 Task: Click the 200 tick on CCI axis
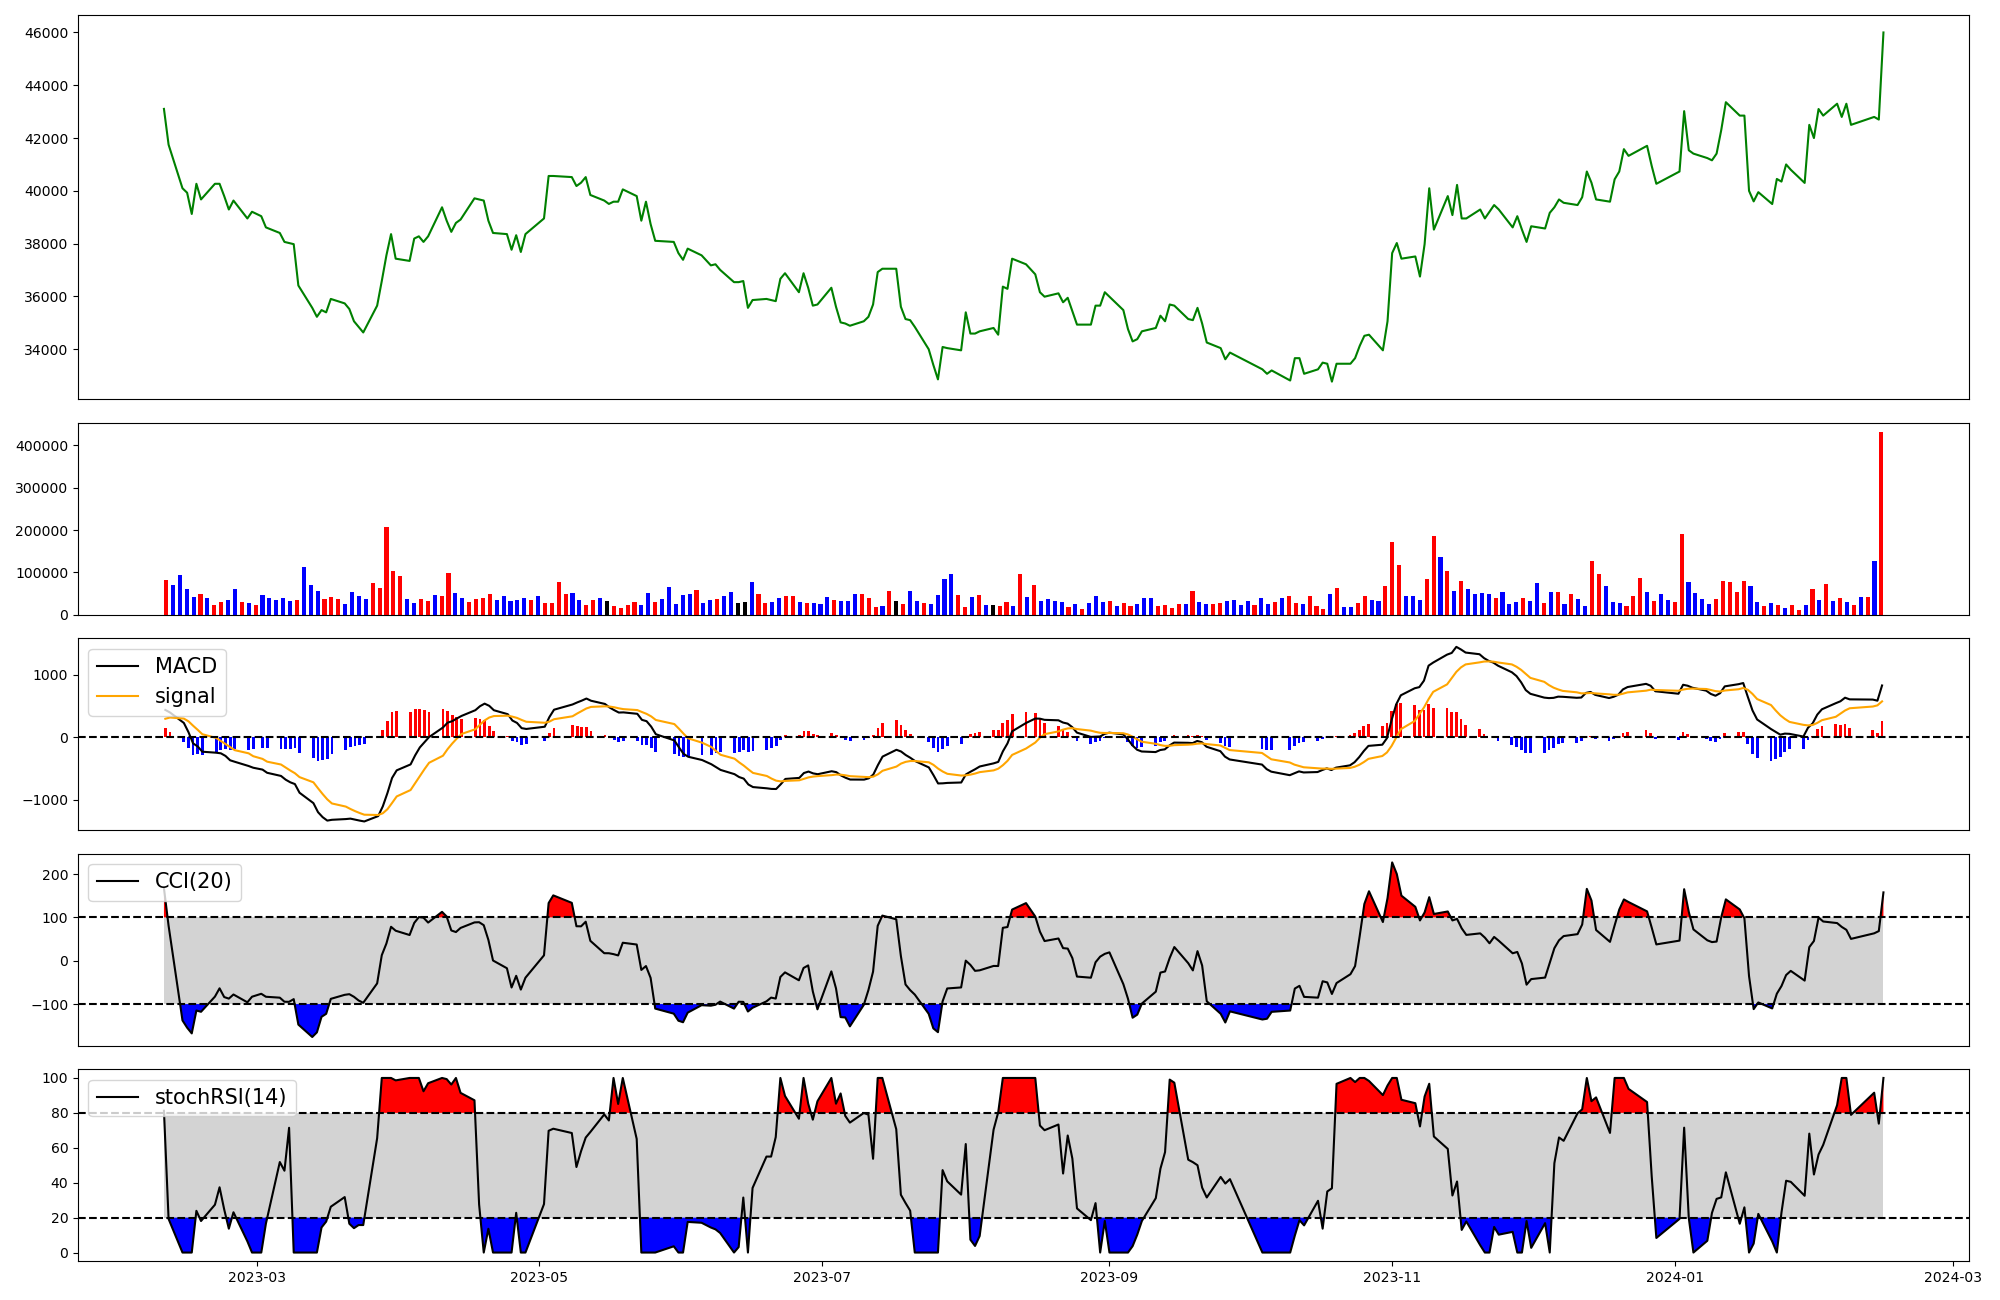[57, 875]
